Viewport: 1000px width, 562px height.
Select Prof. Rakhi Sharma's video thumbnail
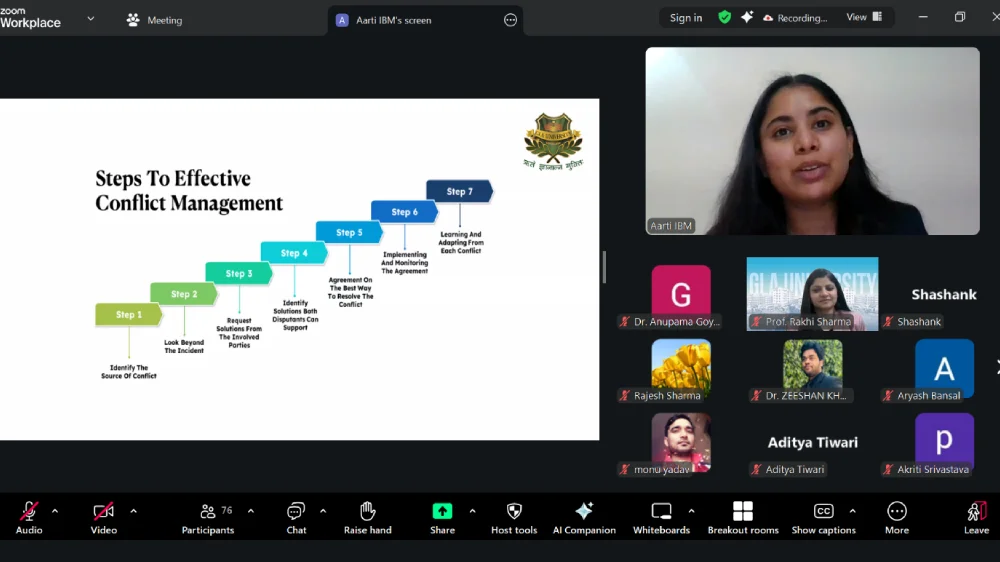coord(812,293)
